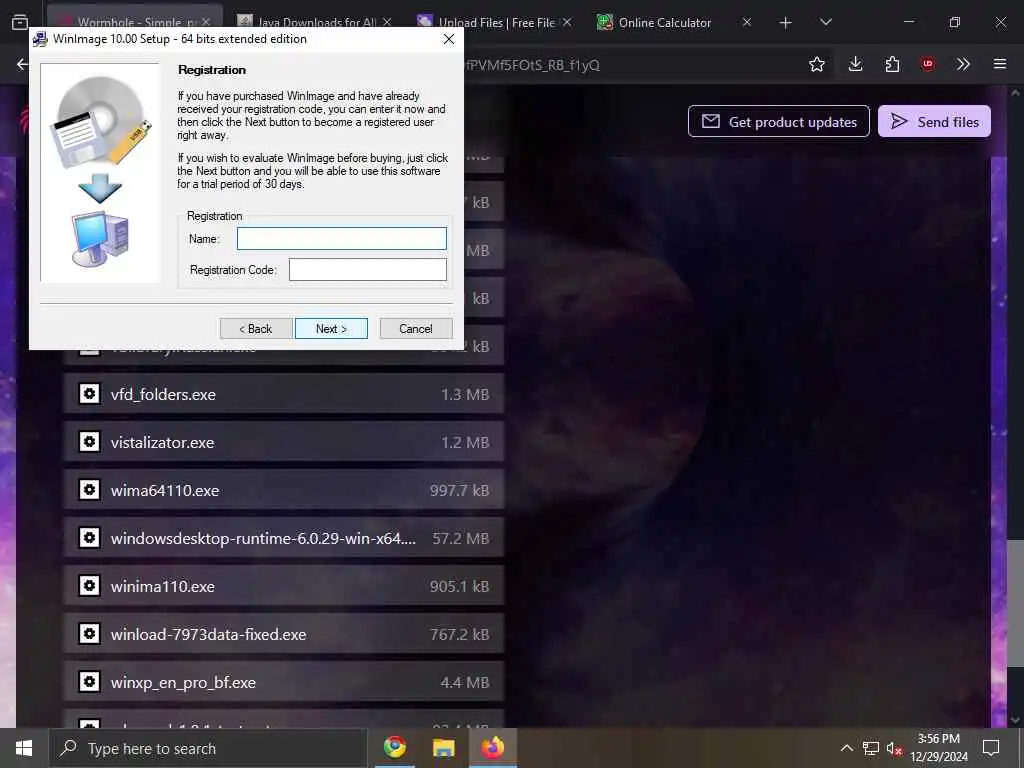Click the gear icon beside vistalizator.exe
Image resolution: width=1024 pixels, height=768 pixels.
(x=89, y=441)
